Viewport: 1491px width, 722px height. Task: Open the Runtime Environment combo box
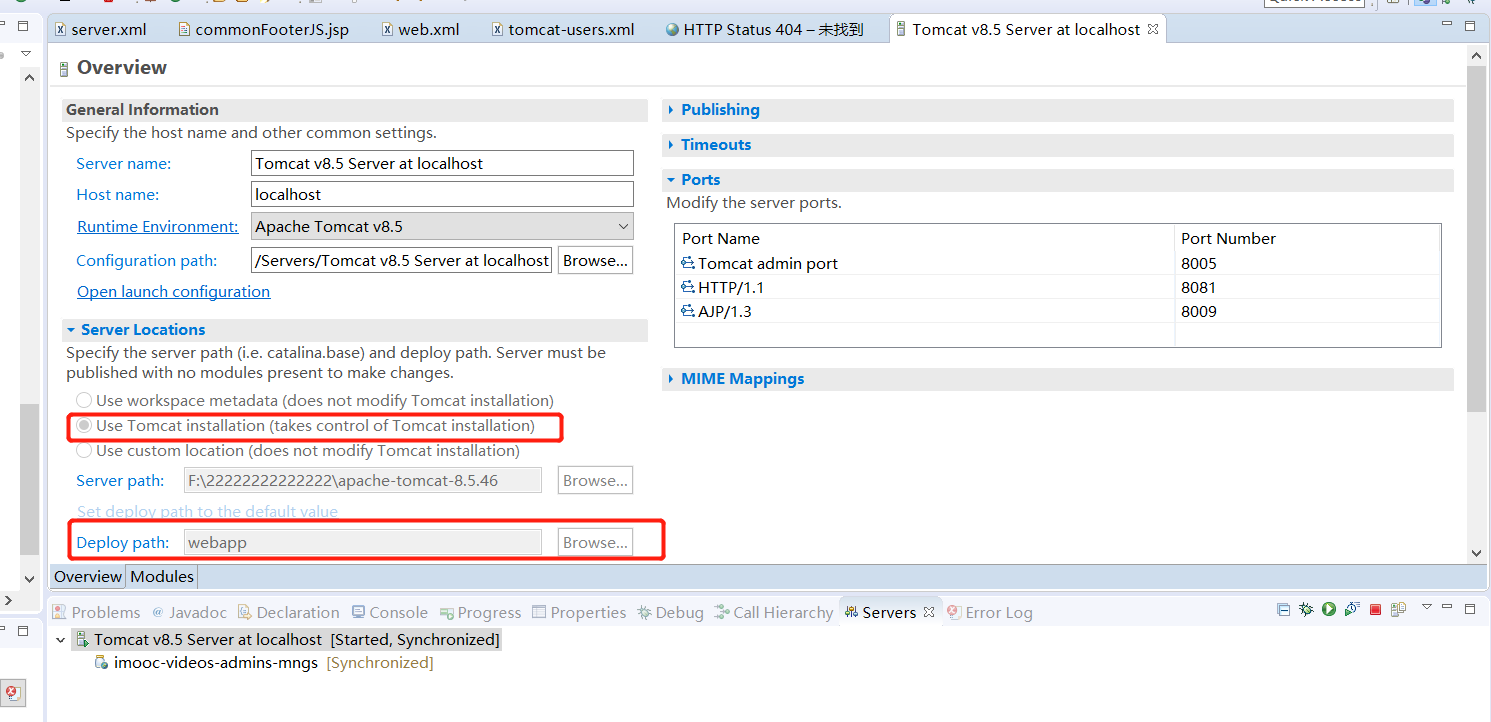pyautogui.click(x=441, y=226)
